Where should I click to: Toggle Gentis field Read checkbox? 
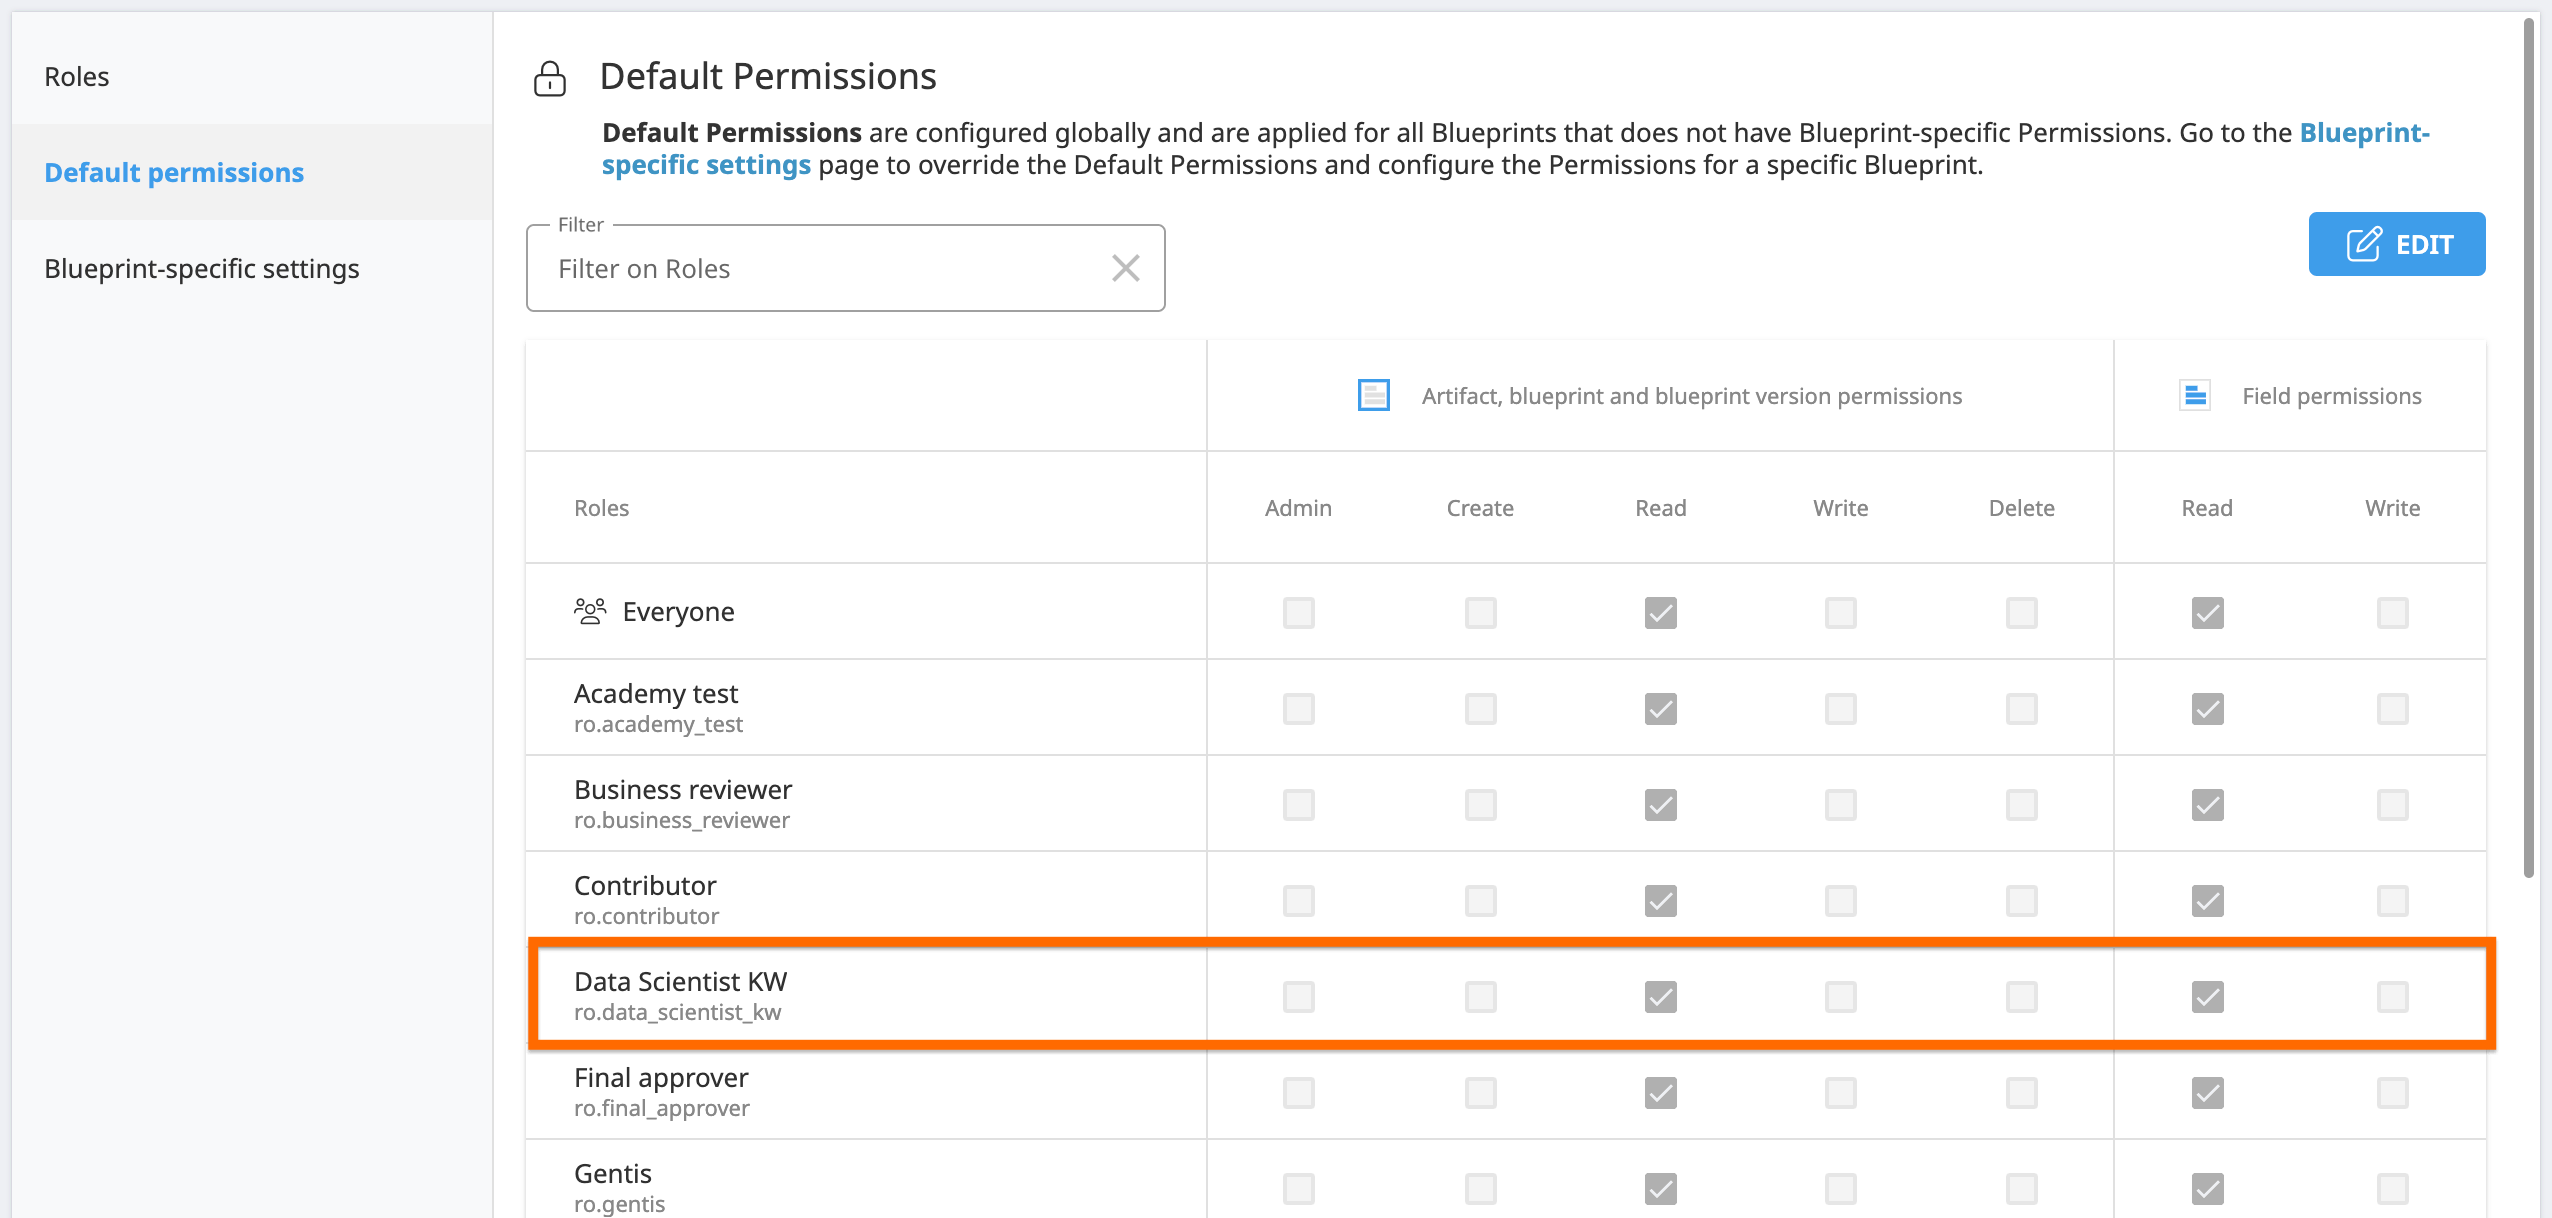[2208, 1189]
